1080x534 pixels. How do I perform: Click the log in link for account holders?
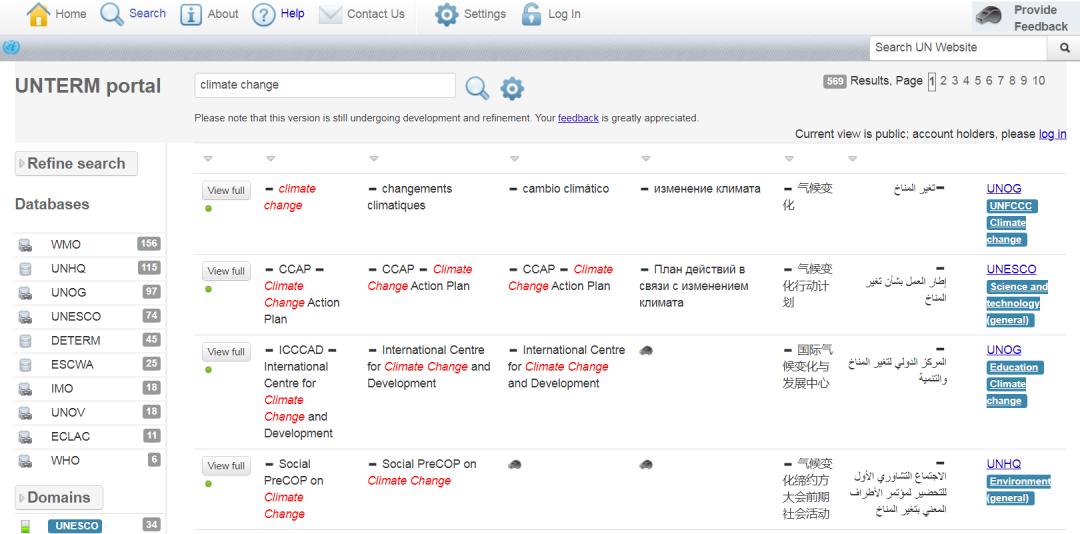[x=1052, y=134]
